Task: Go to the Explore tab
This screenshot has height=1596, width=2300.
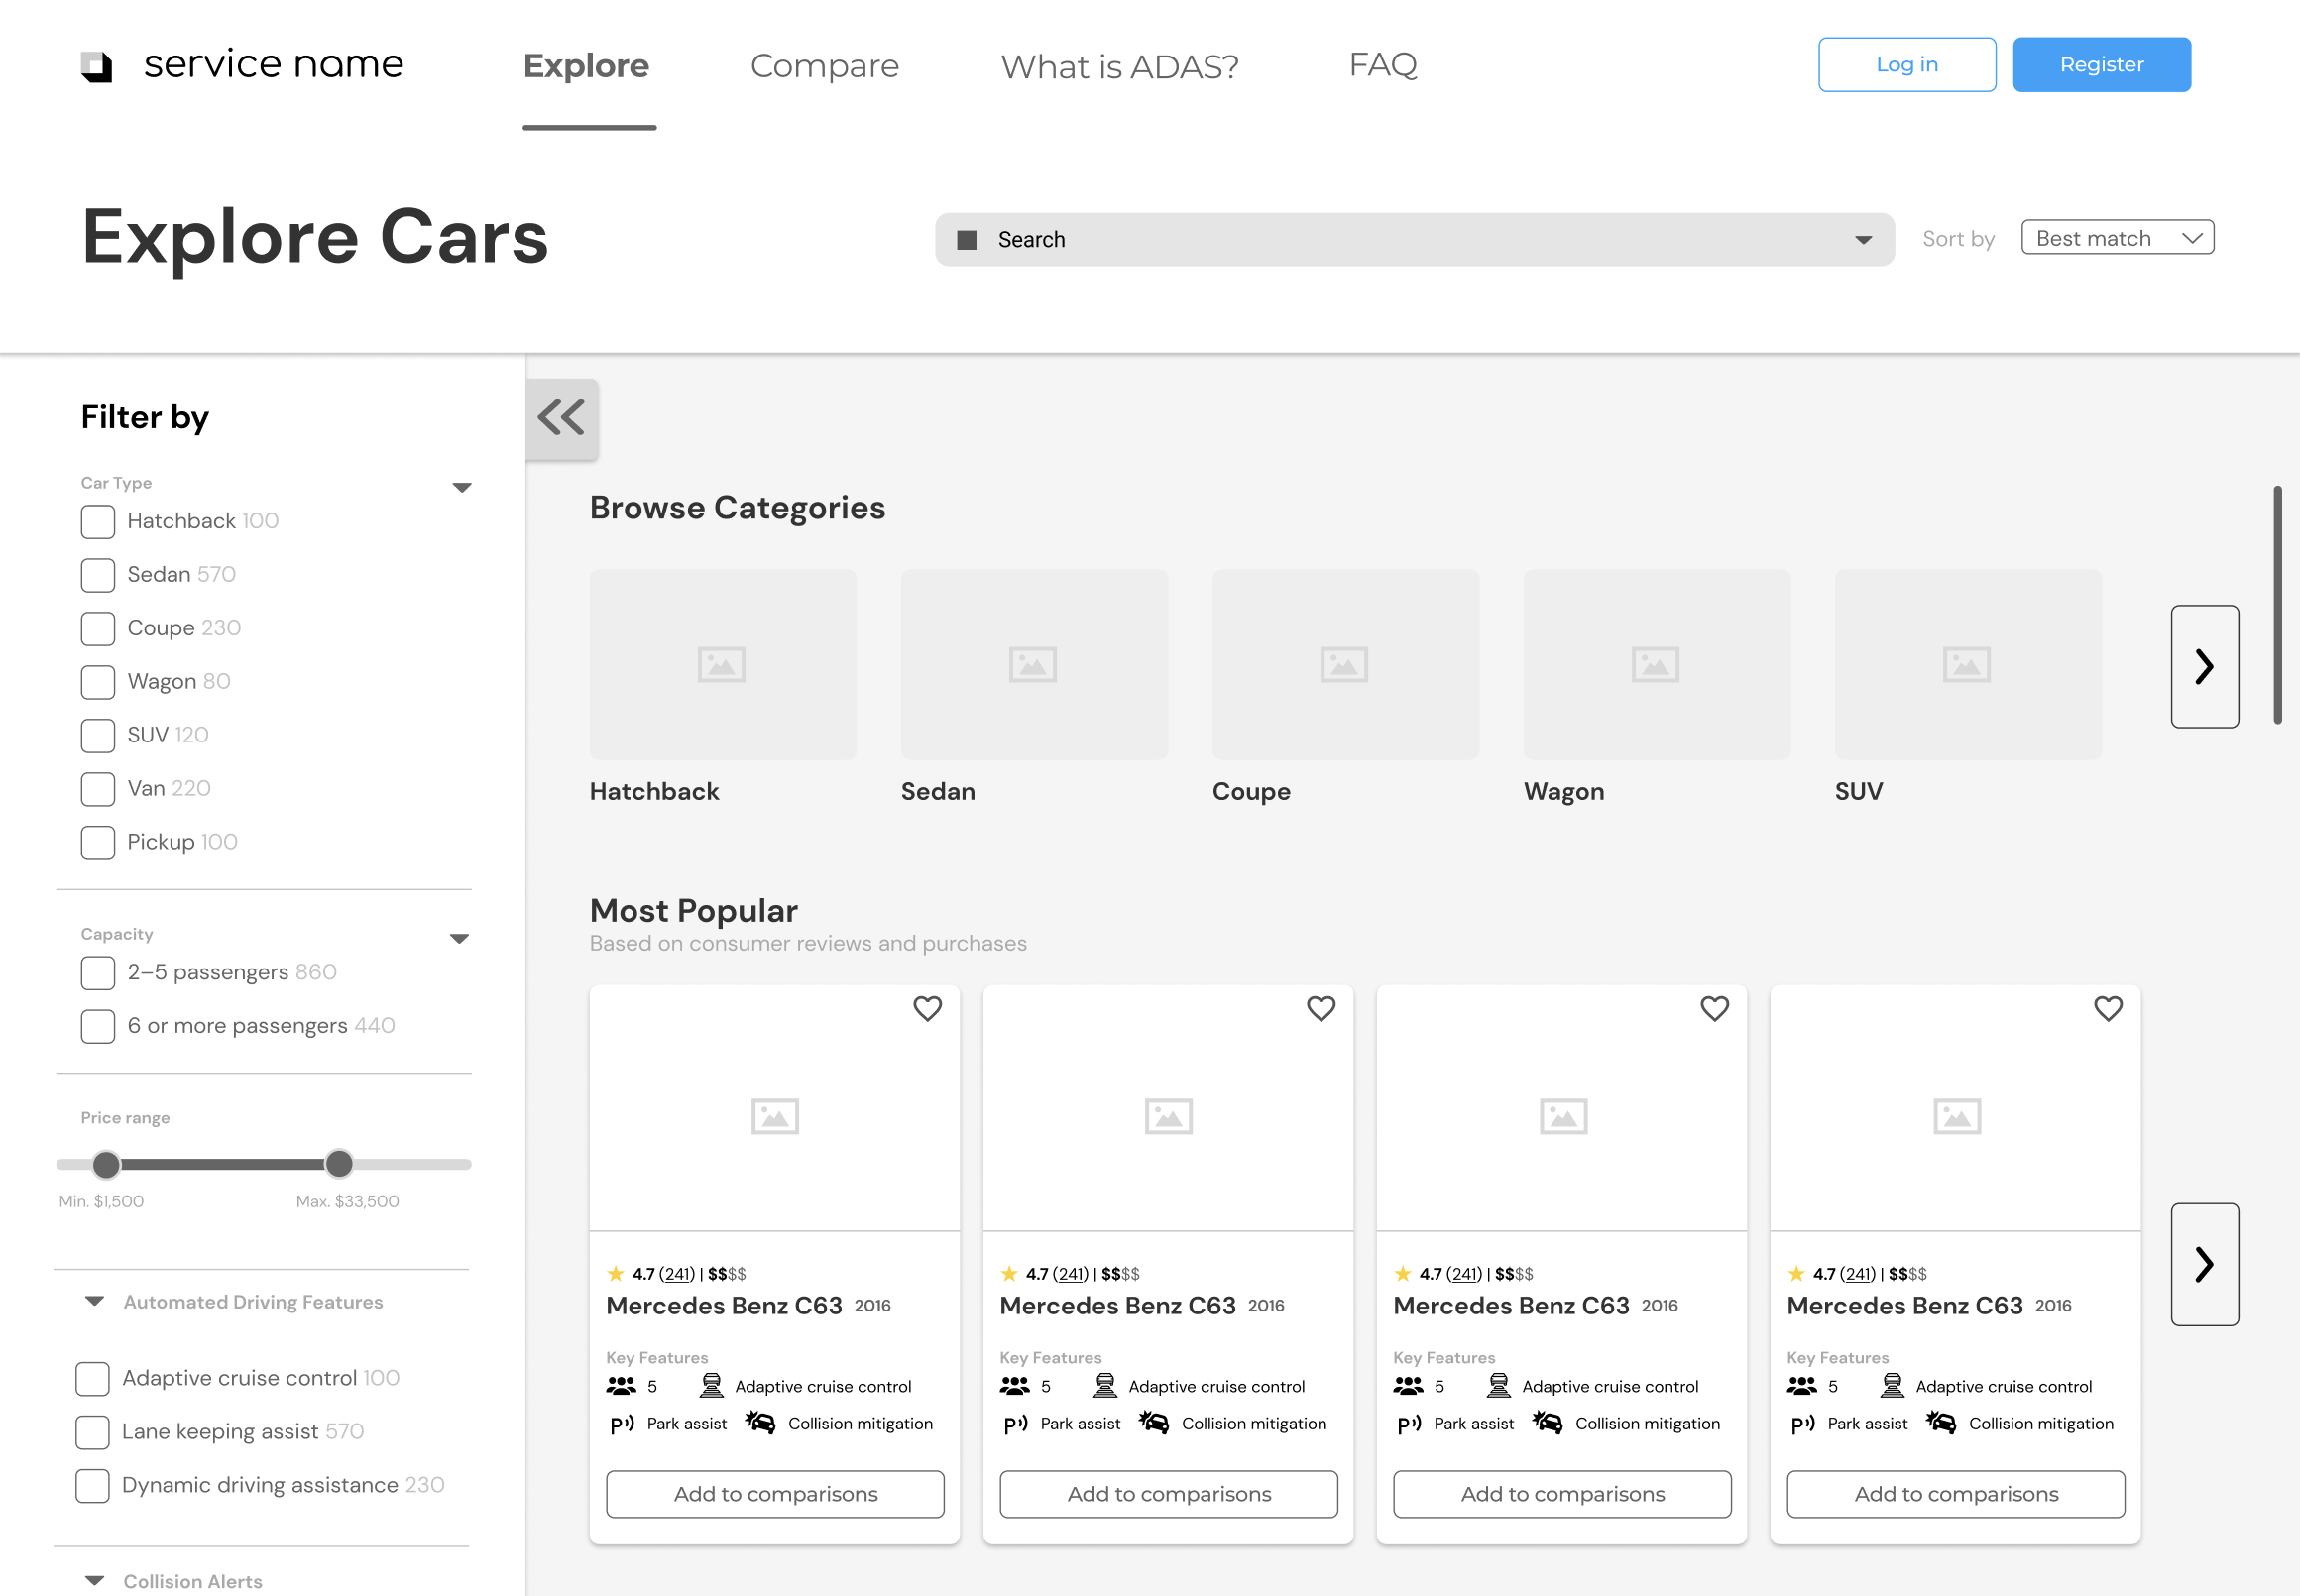Action: point(587,66)
